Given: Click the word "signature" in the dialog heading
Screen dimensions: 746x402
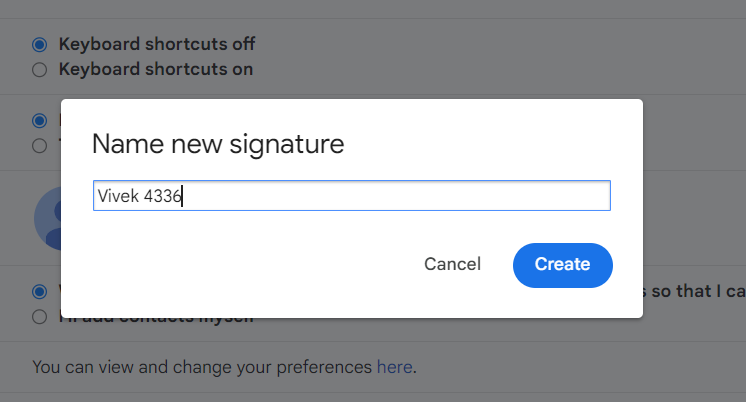Looking at the screenshot, I should coord(284,144).
